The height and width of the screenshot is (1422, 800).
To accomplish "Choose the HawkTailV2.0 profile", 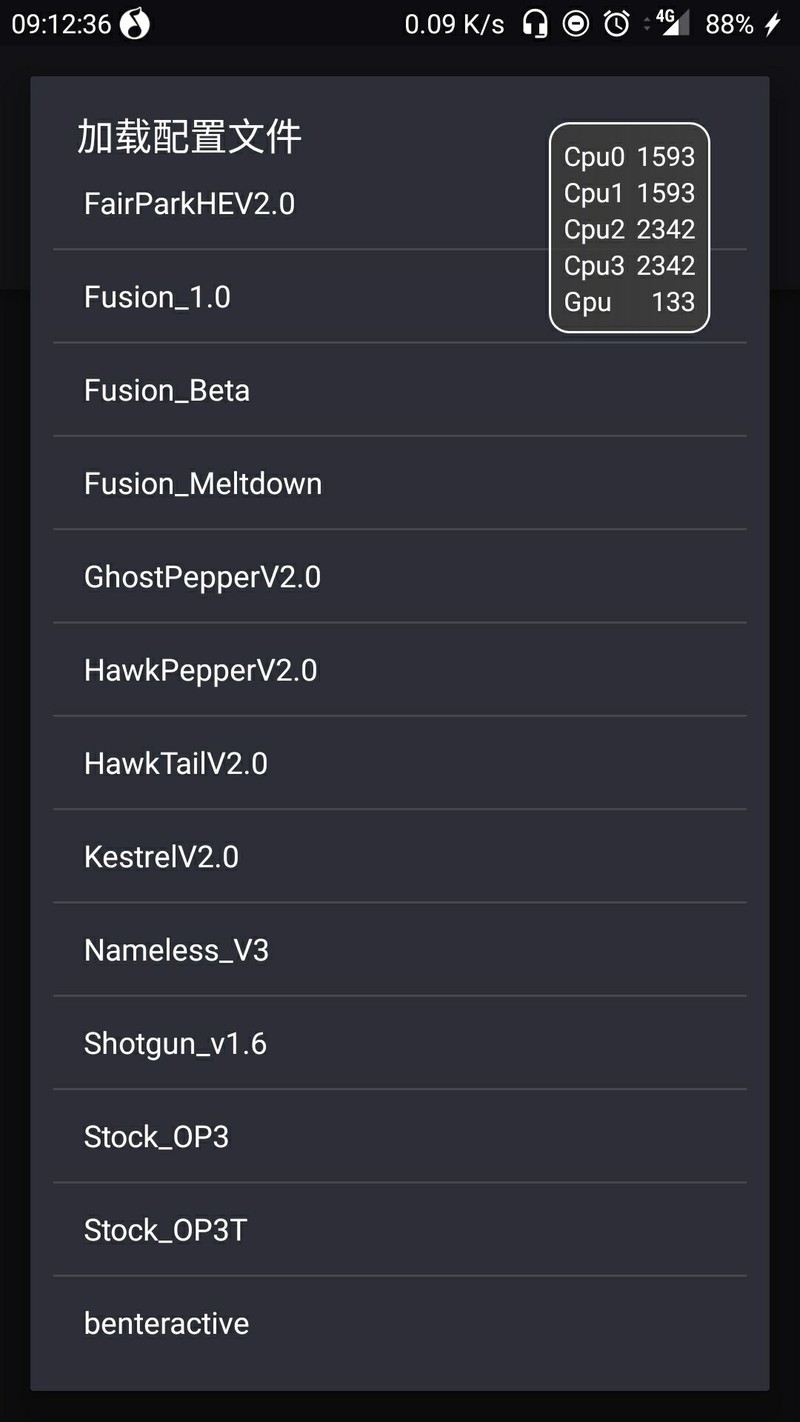I will [399, 763].
